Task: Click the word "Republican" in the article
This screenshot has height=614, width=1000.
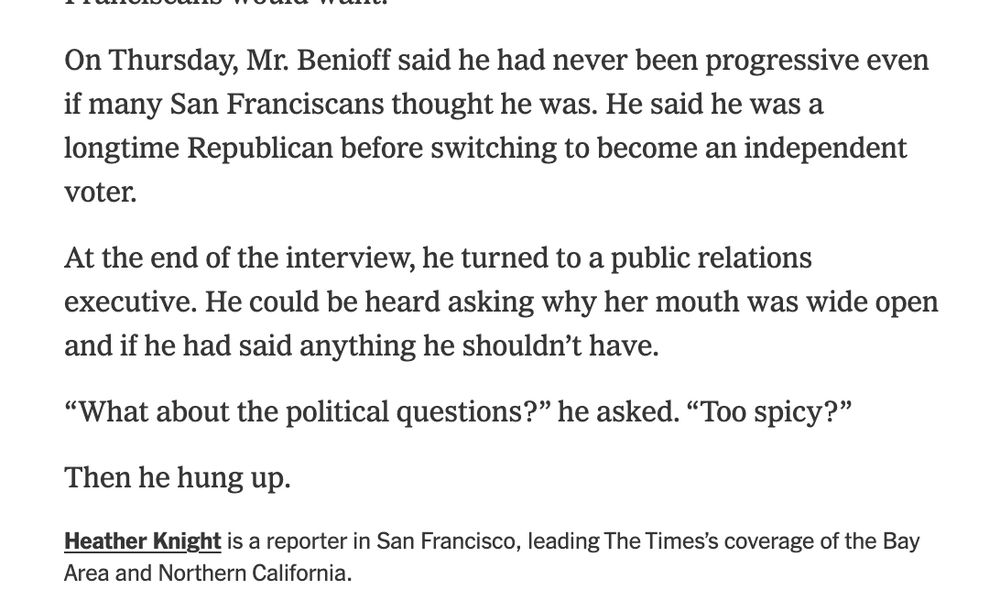Action: click(260, 148)
